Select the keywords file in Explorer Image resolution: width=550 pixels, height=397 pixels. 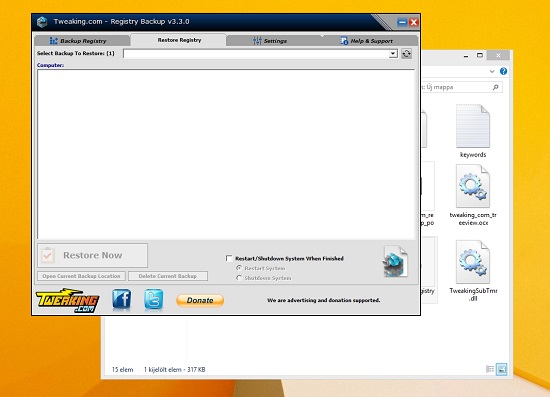click(x=473, y=131)
